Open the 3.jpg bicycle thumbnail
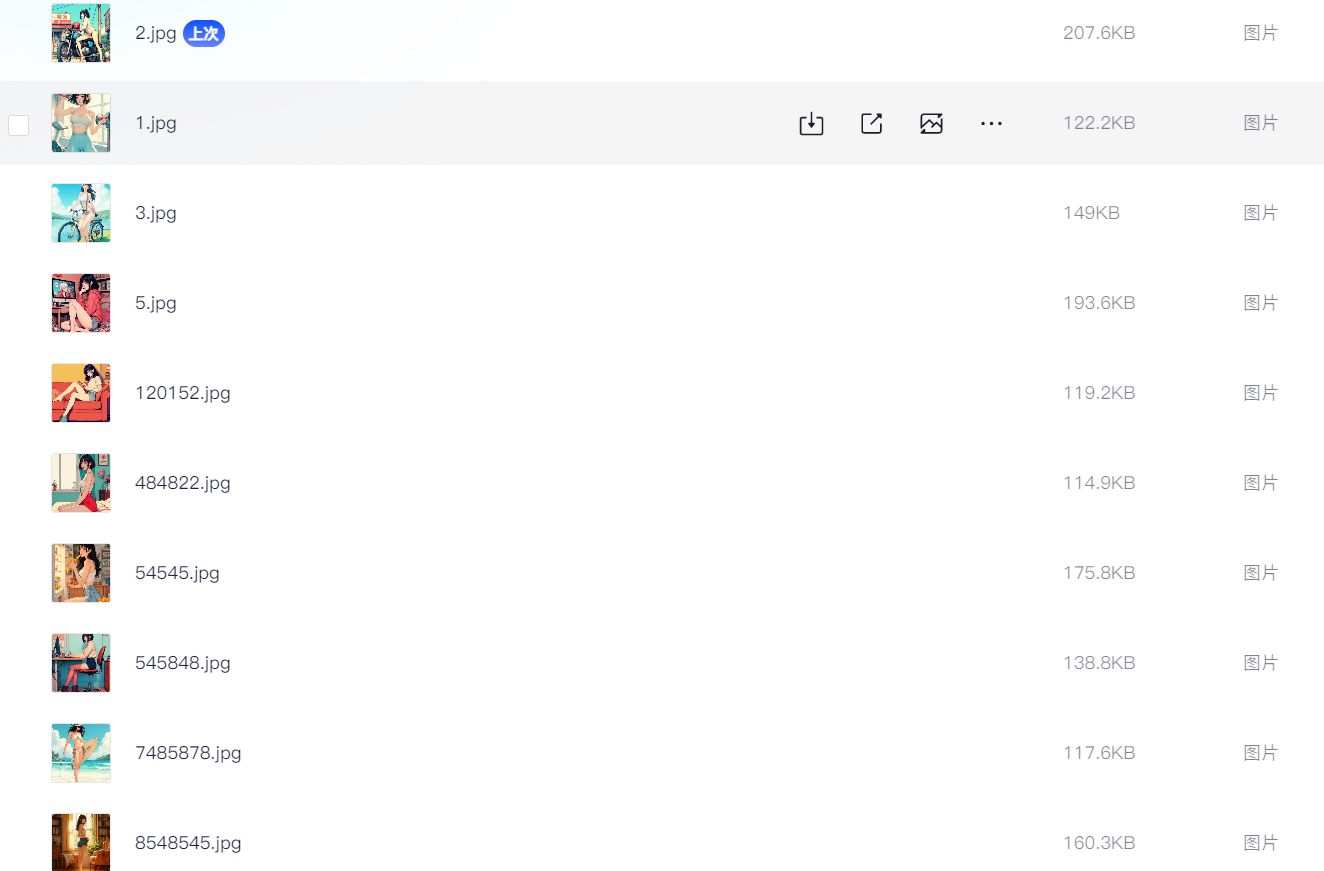The height and width of the screenshot is (871, 1324). click(81, 213)
